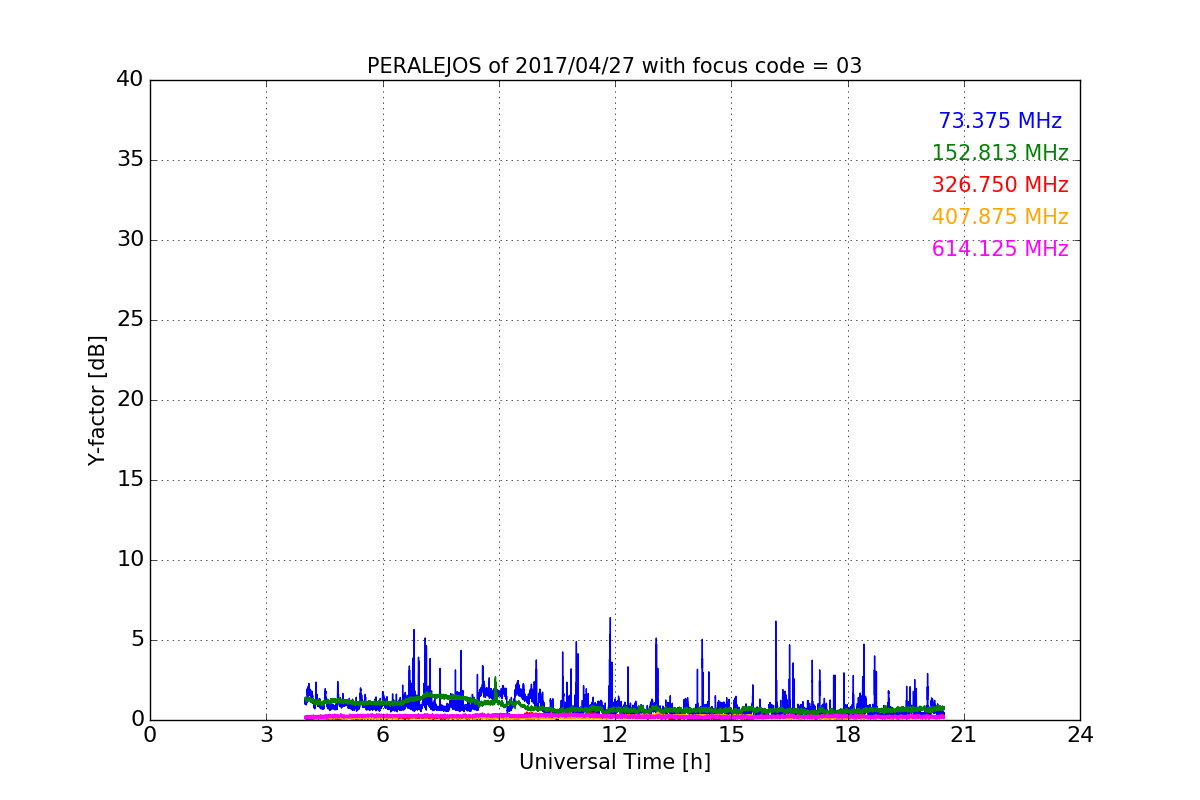Click the y-axis tick label 5
Image resolution: width=1200 pixels, height=800 pixels.
[x=136, y=640]
